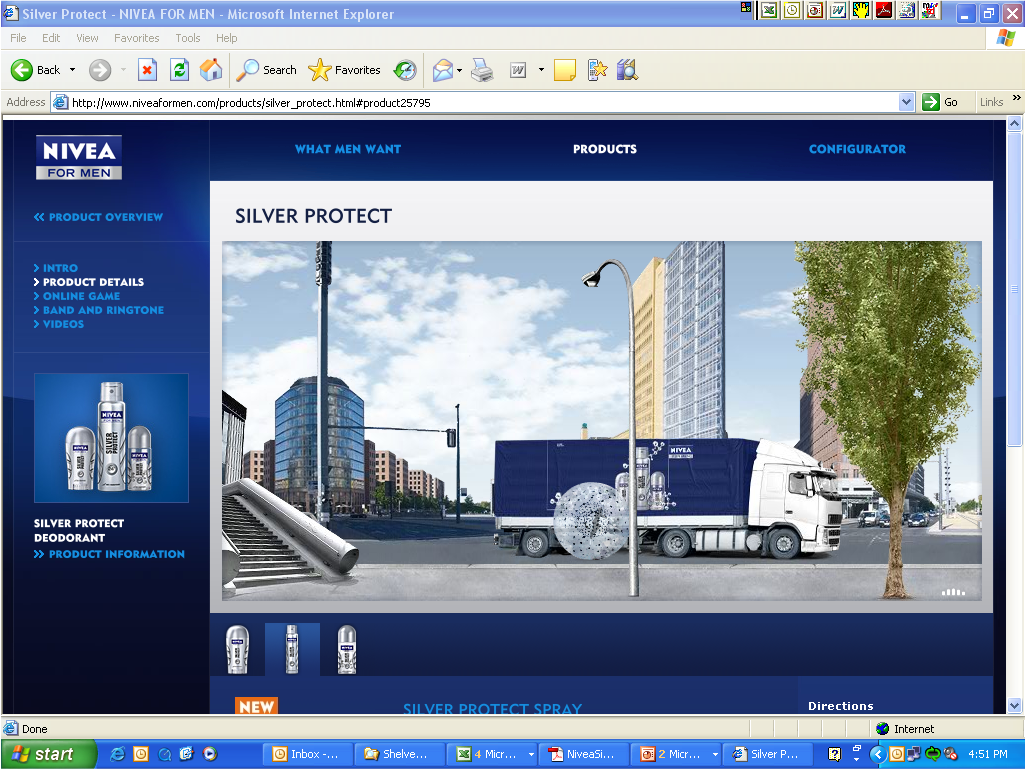Click the scroll-down arrow on the page scrollbar

click(x=1015, y=706)
